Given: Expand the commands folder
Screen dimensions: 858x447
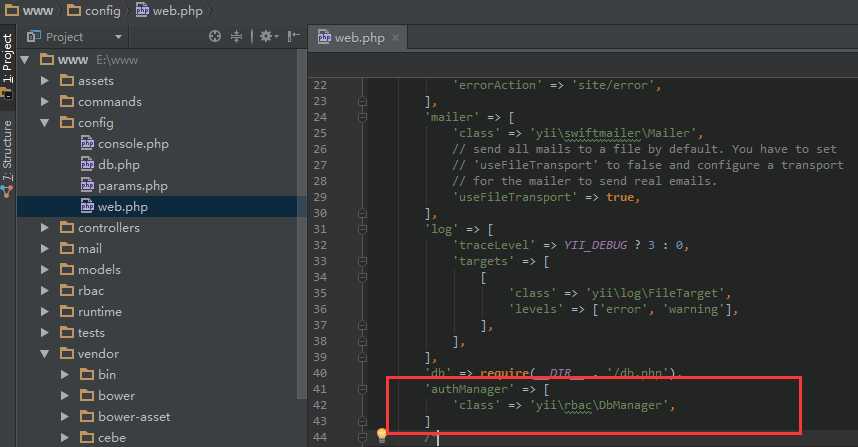Looking at the screenshot, I should click(x=45, y=102).
